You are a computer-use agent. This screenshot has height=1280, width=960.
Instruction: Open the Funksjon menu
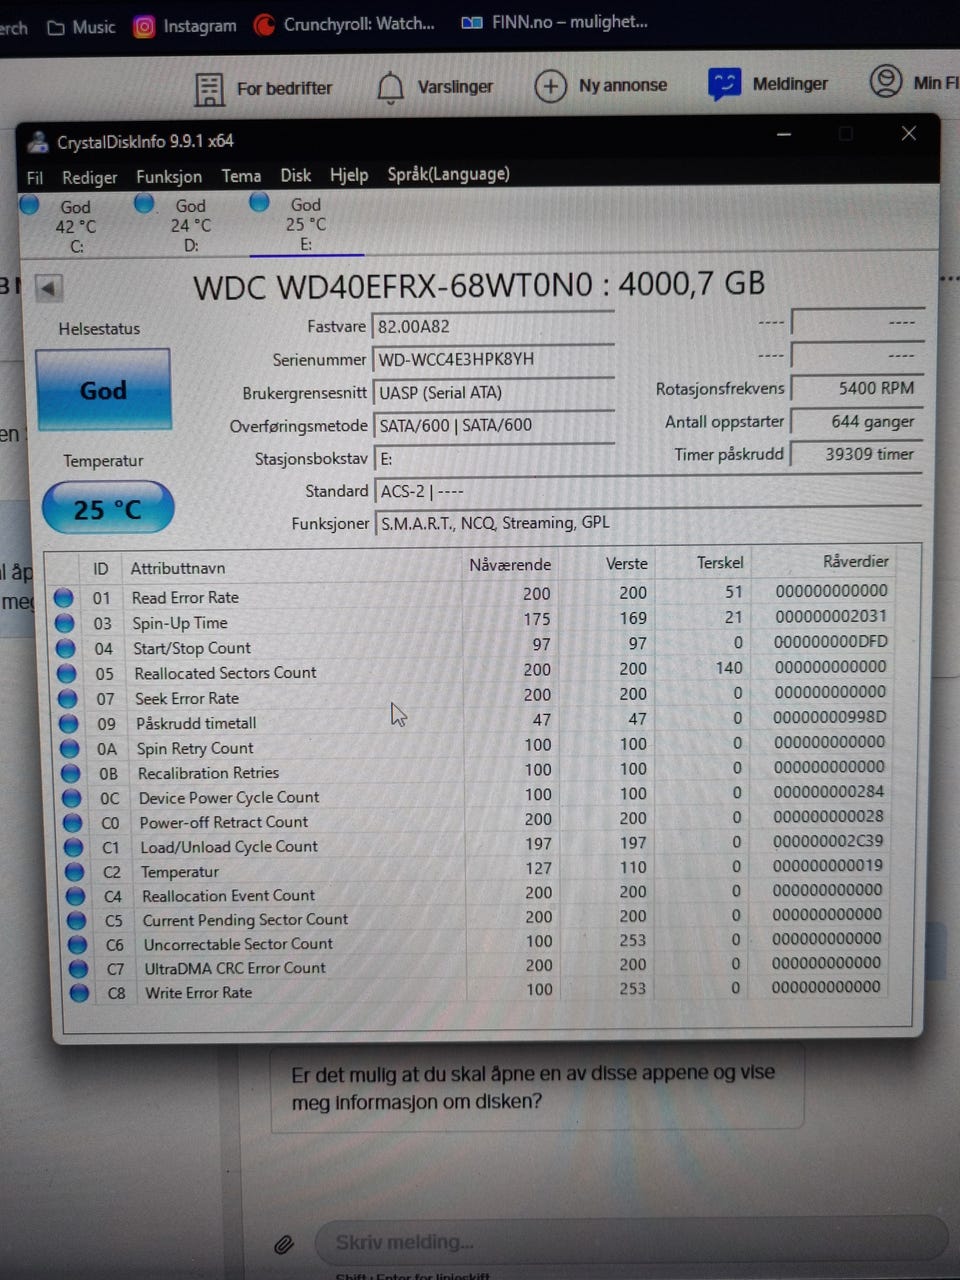(169, 176)
